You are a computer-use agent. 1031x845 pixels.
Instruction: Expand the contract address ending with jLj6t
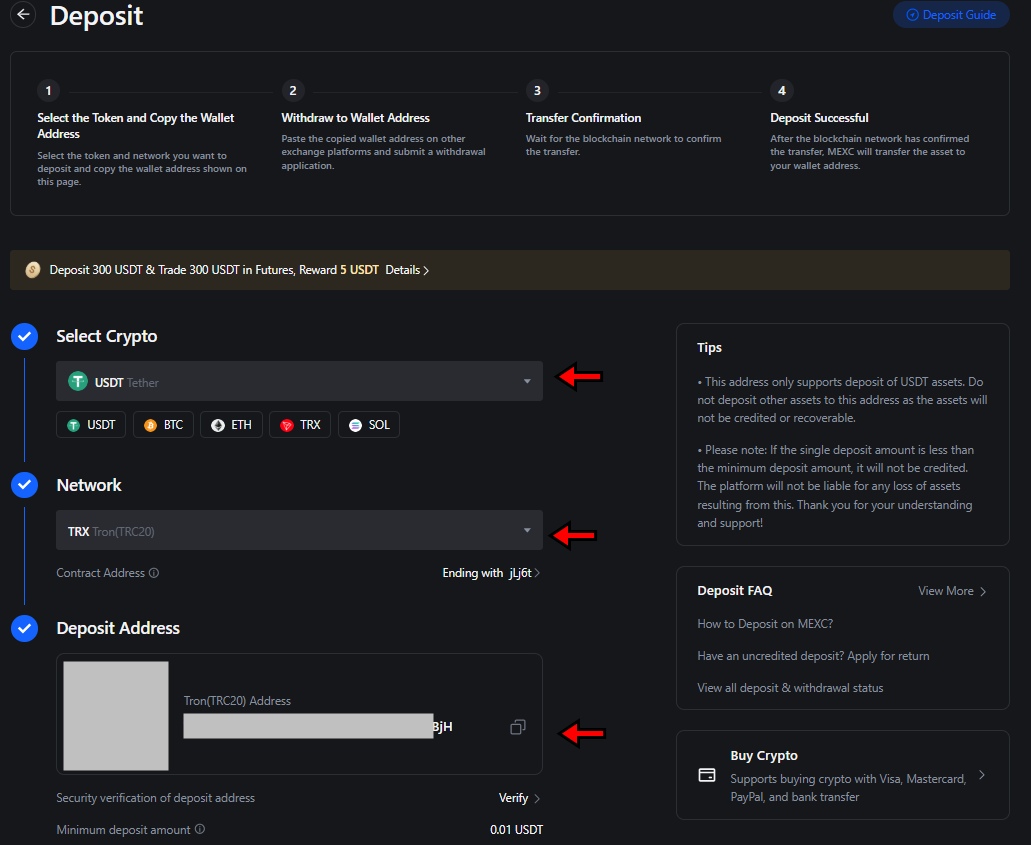[x=491, y=572]
